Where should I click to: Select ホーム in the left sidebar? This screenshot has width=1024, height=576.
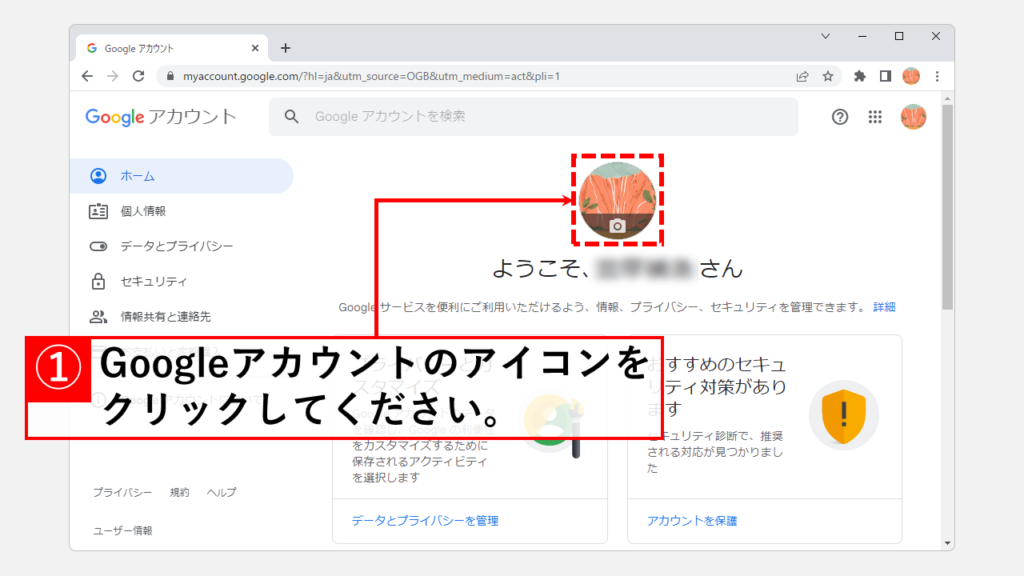[137, 176]
